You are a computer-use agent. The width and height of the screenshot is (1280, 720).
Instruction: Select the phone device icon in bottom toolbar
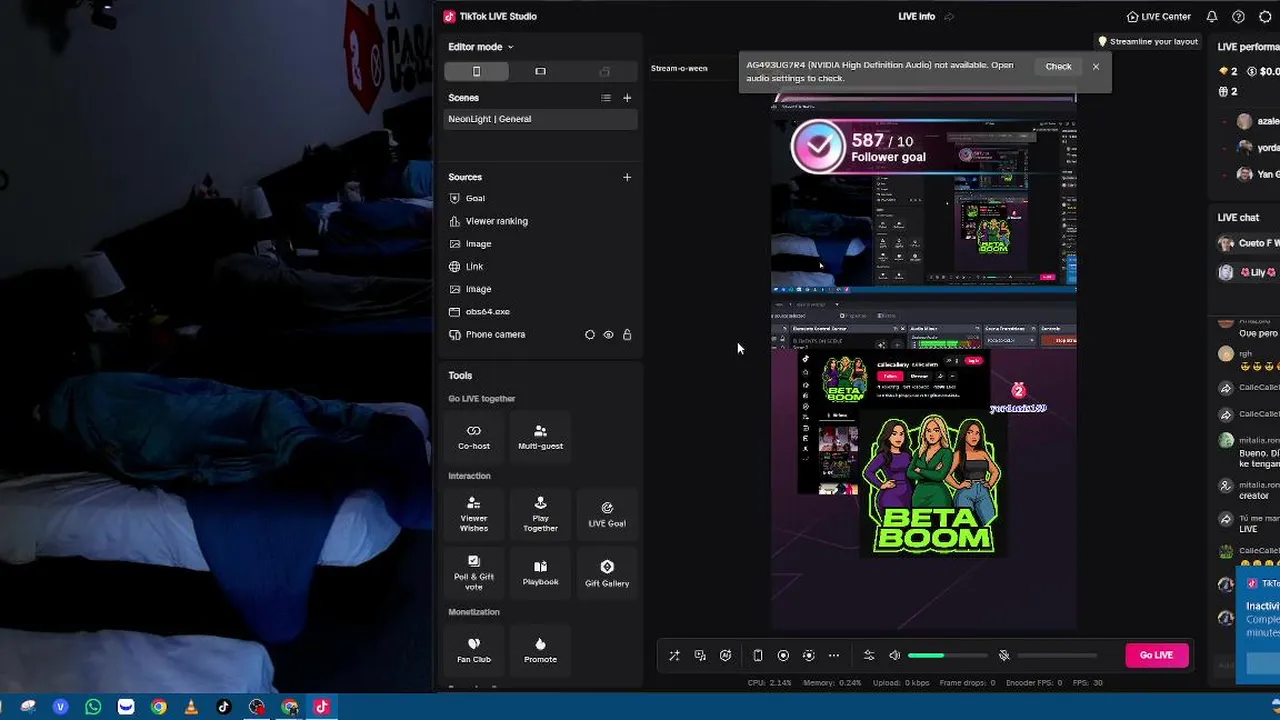pyautogui.click(x=758, y=656)
